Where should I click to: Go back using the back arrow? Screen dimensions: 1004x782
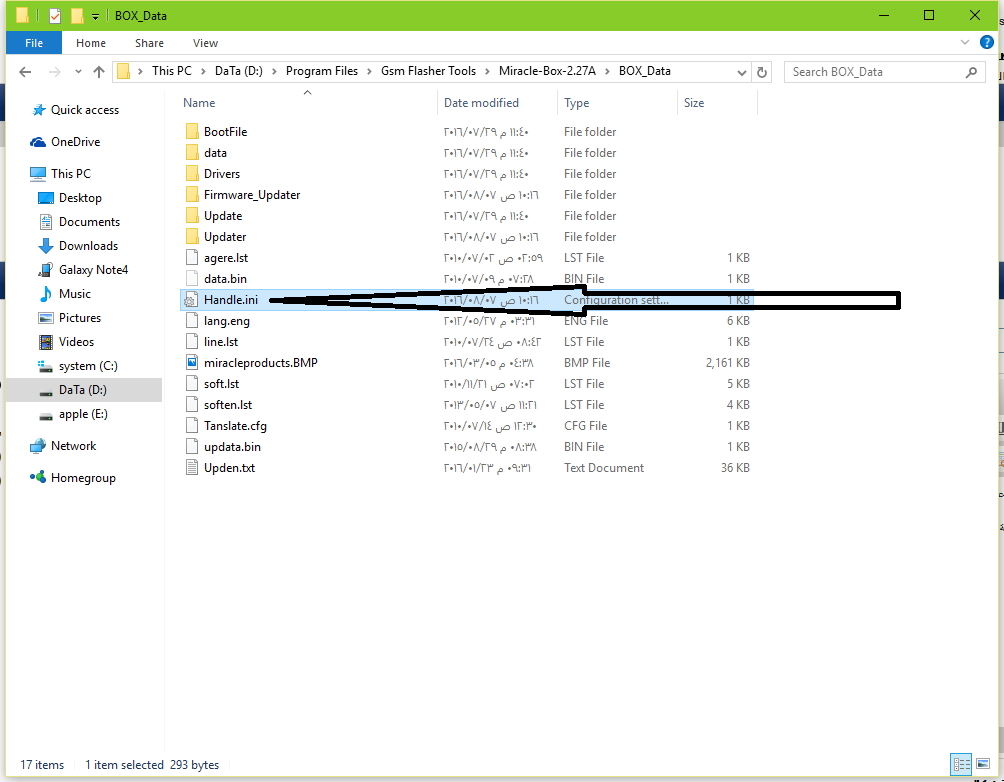[25, 72]
